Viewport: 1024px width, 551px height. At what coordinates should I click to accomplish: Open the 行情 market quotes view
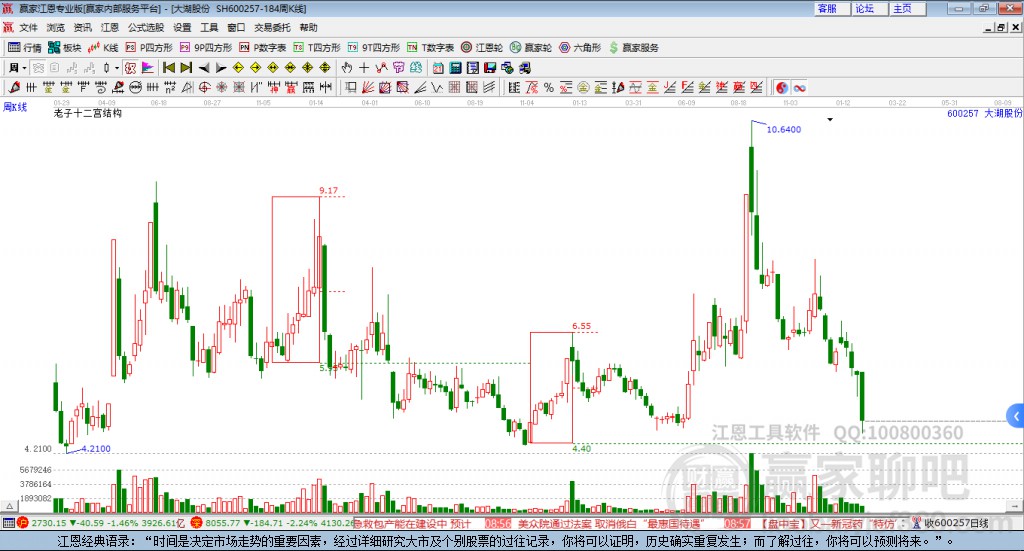pos(24,48)
